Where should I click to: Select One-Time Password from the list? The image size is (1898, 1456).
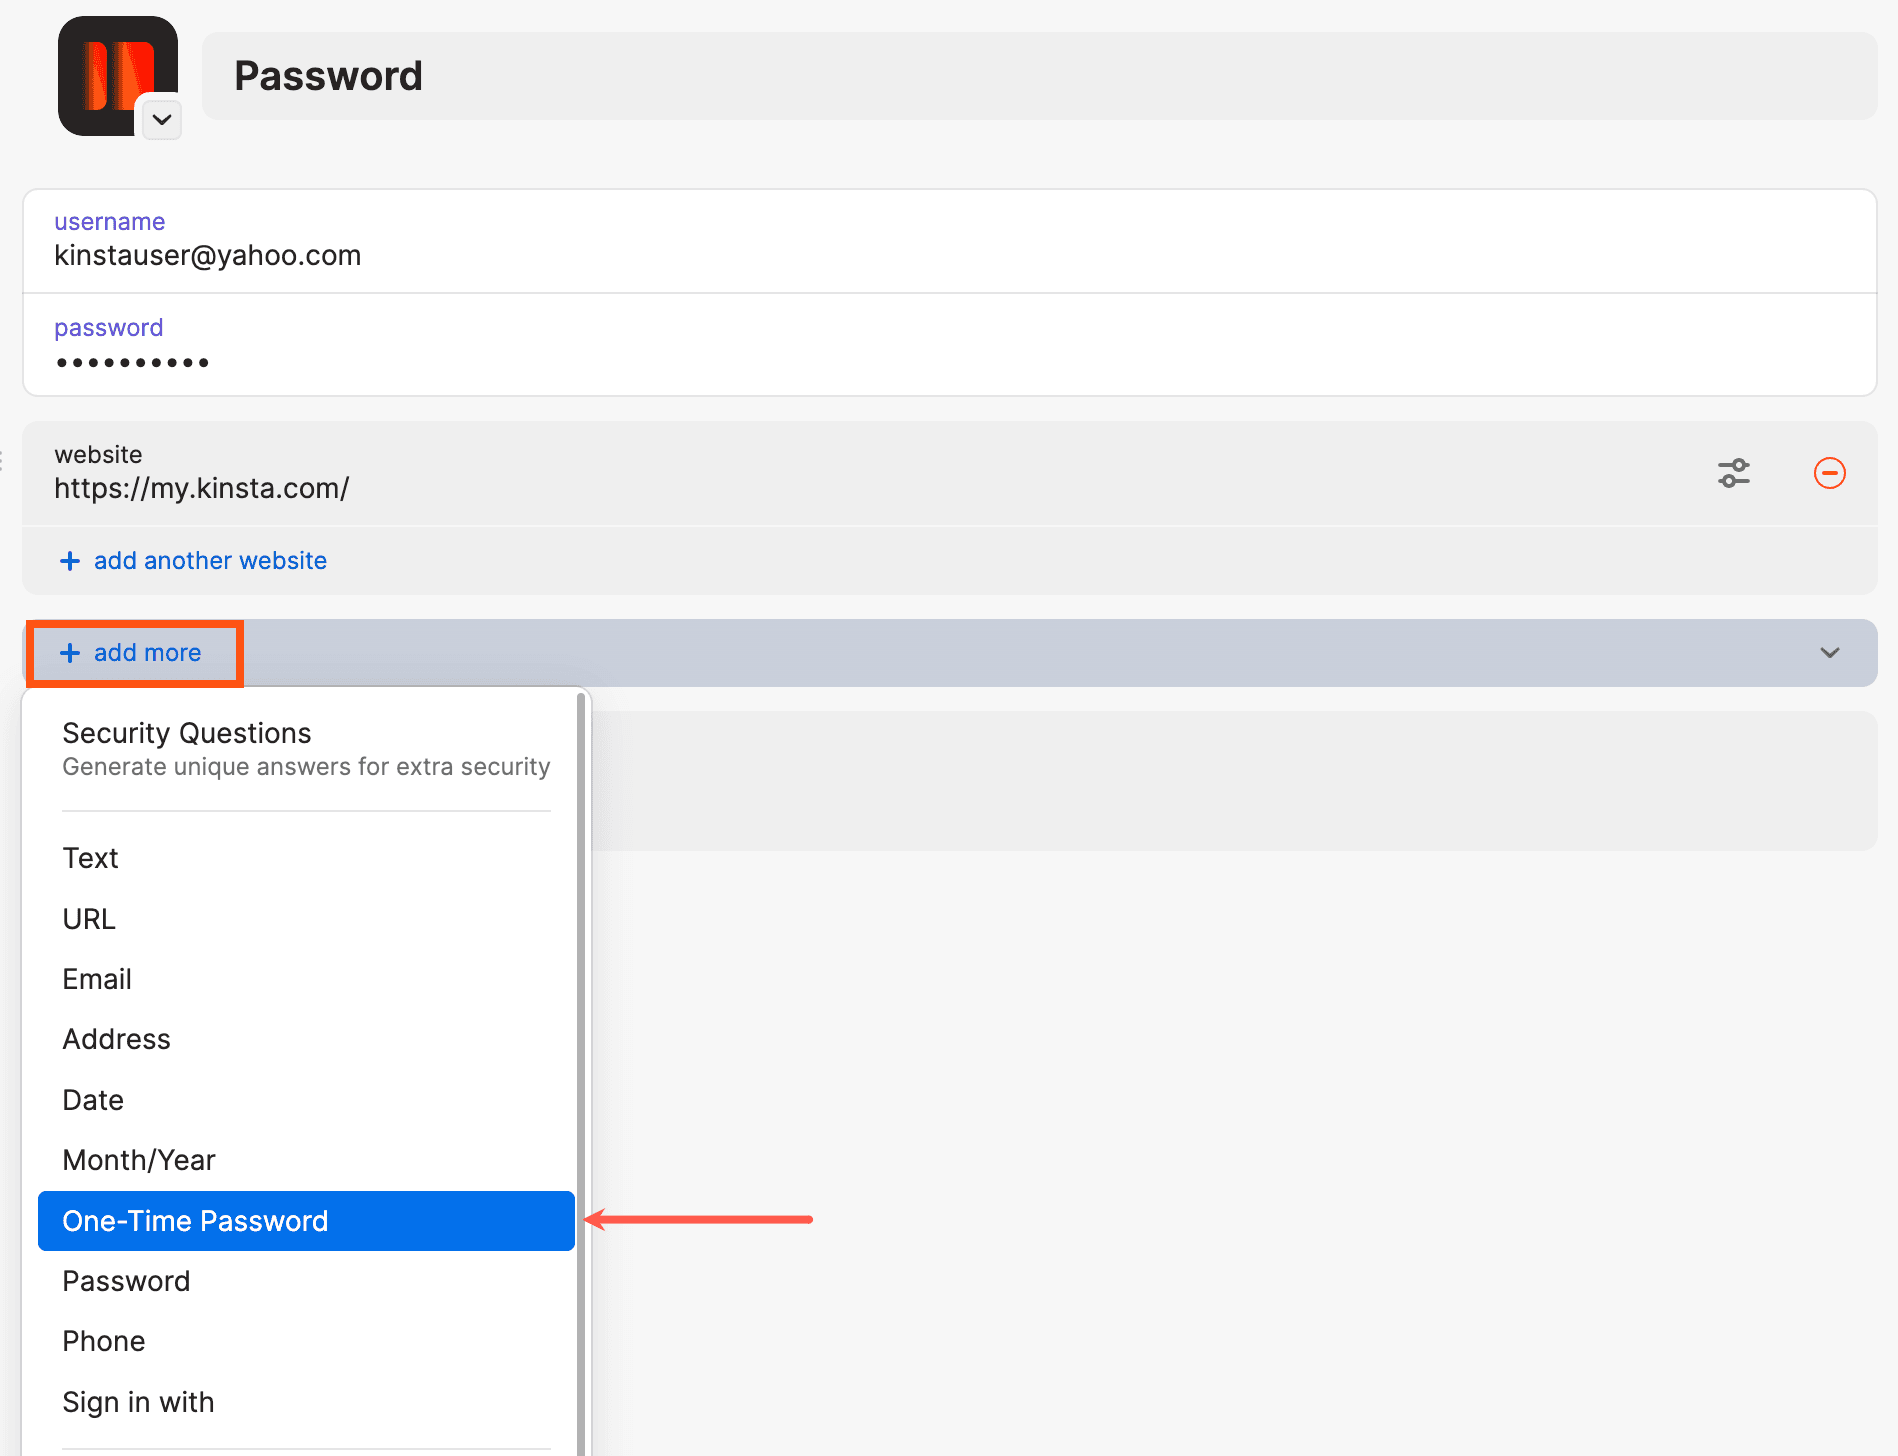(x=196, y=1220)
